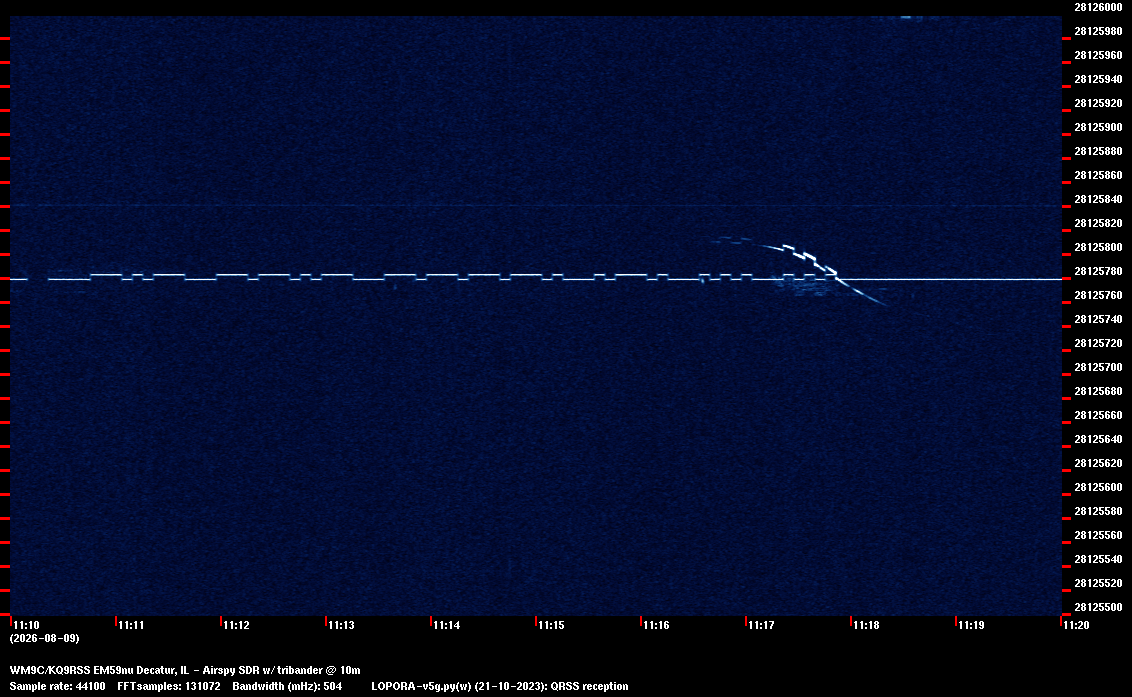This screenshot has height=697, width=1132.
Task: Click the 11:20 time label
Action: pos(1076,625)
